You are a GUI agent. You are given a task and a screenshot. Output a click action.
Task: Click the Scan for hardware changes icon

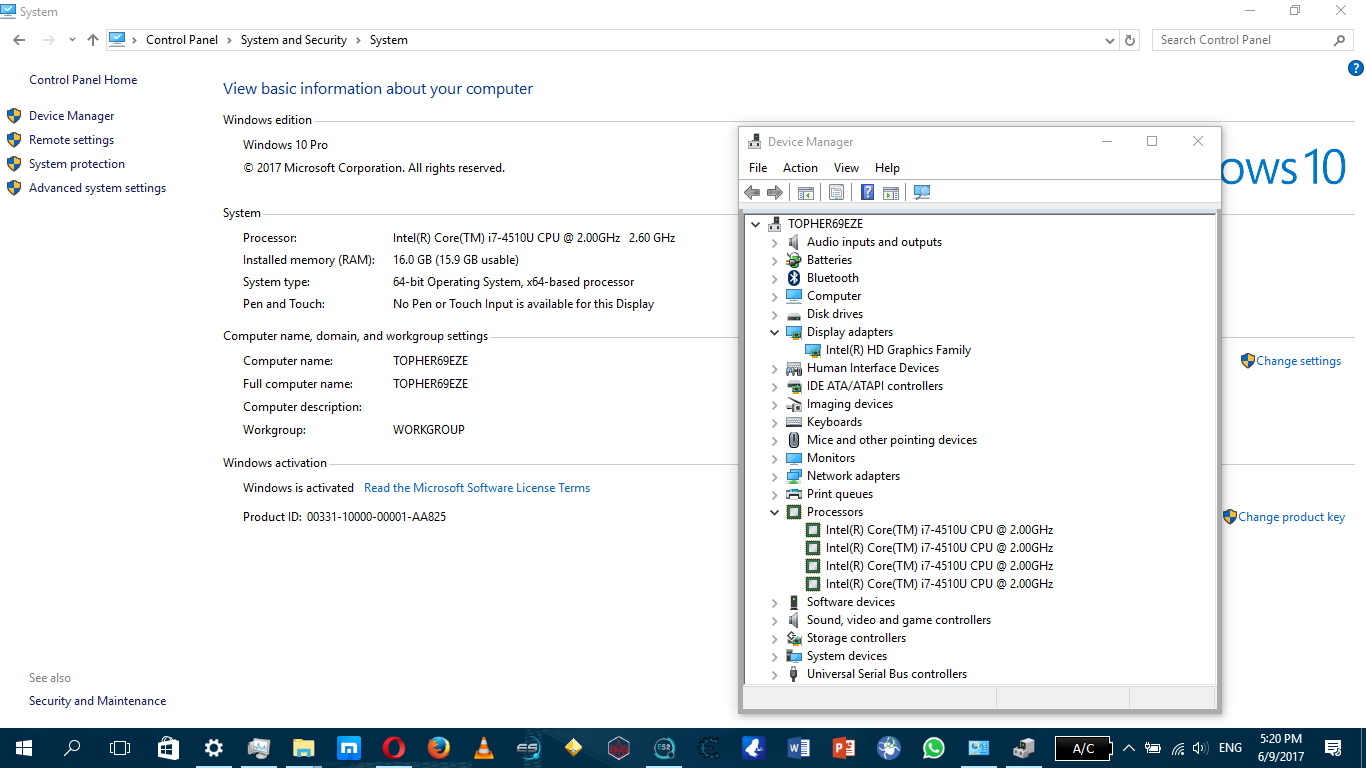(x=922, y=193)
